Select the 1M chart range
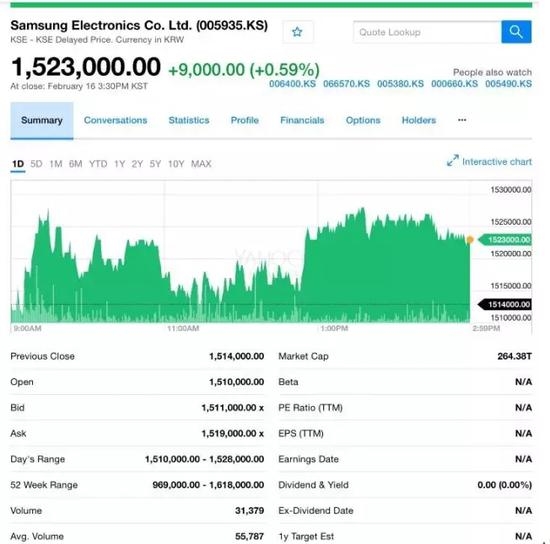 56,164
